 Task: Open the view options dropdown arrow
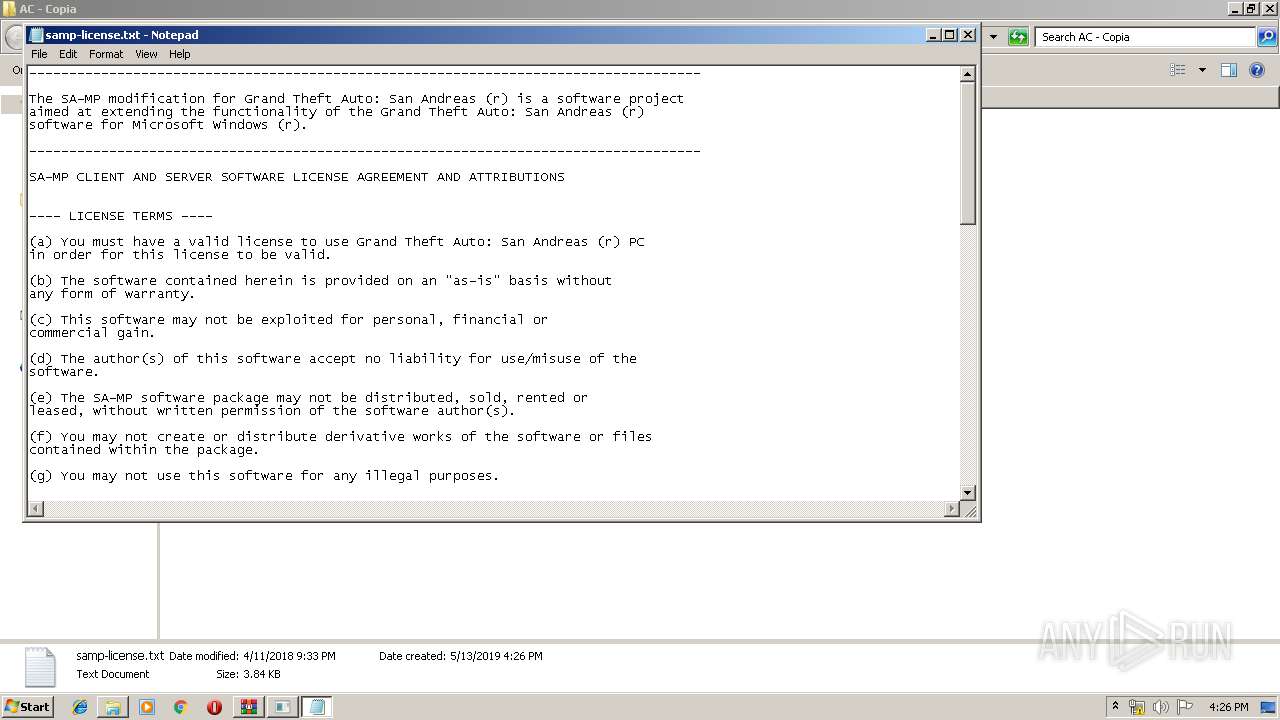tap(1202, 70)
